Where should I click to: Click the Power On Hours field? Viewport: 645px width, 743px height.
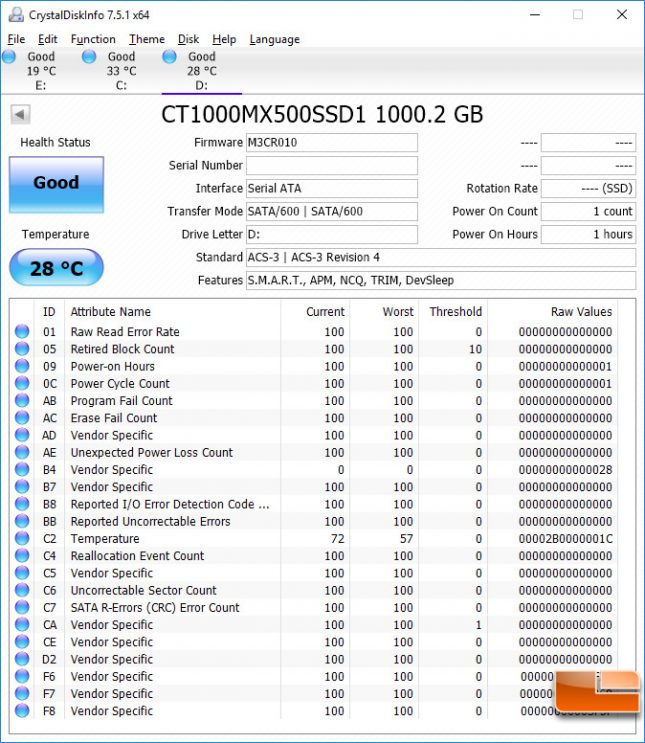(x=588, y=235)
